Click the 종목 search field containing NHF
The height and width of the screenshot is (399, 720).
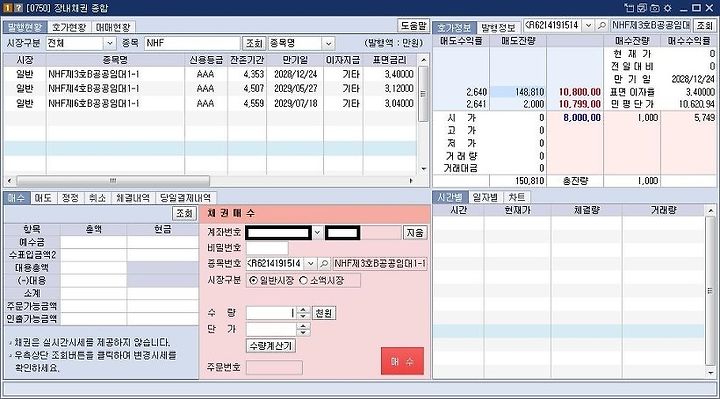[192, 43]
